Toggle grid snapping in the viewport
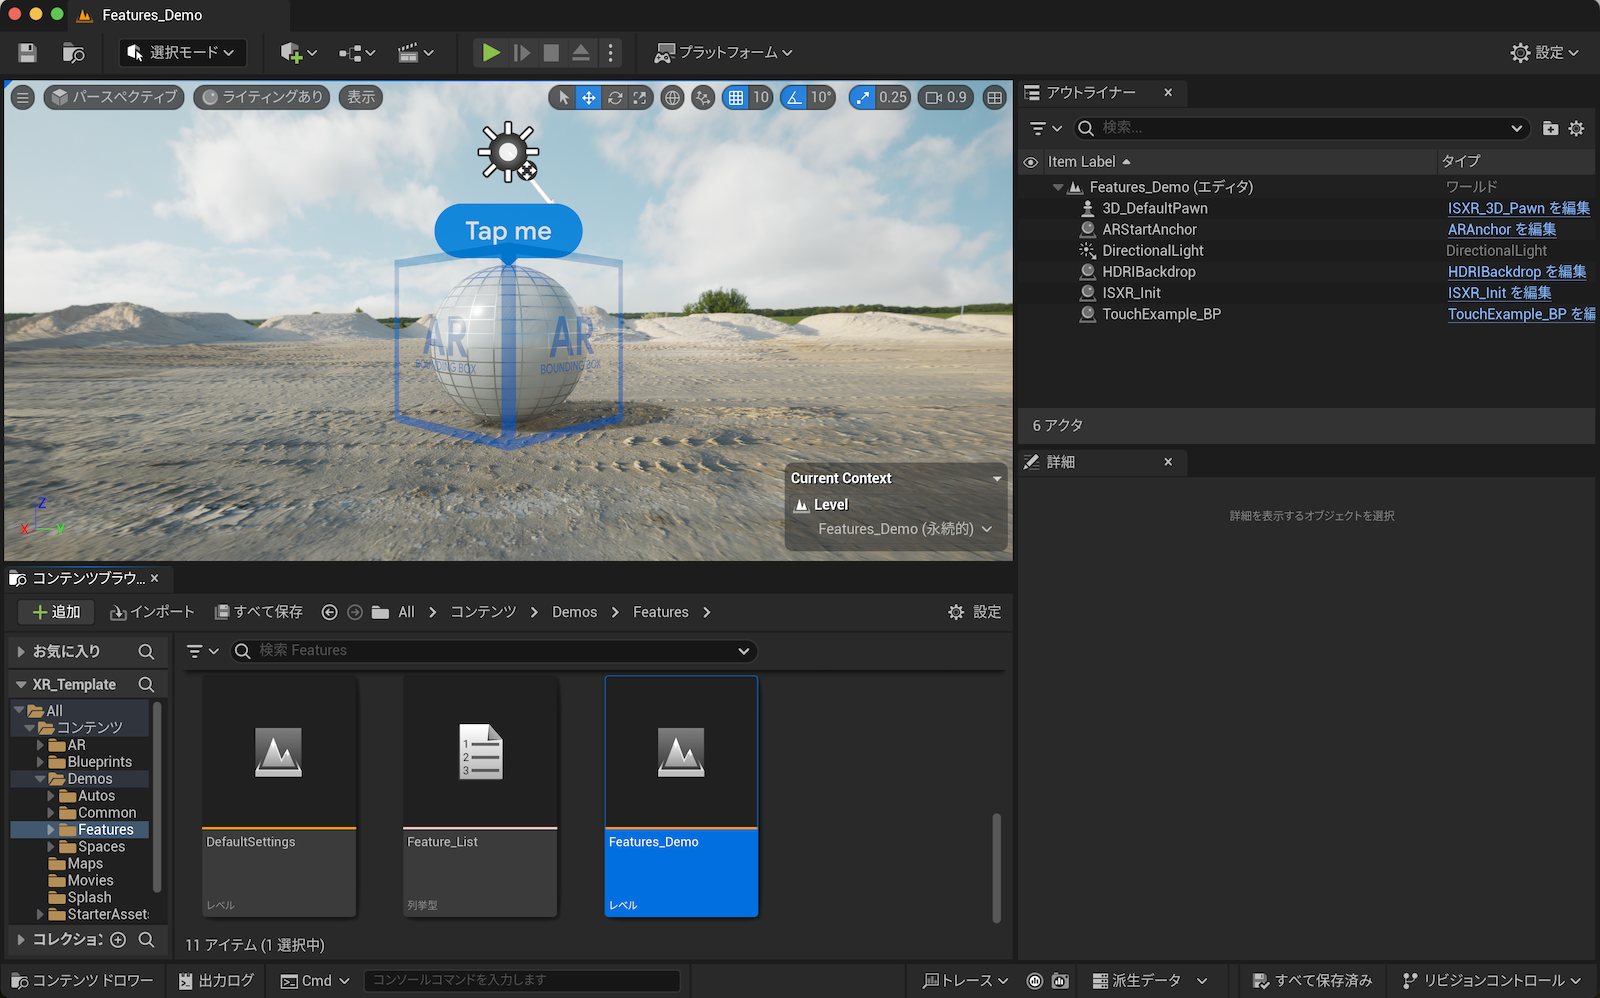The width and height of the screenshot is (1600, 998). [736, 97]
